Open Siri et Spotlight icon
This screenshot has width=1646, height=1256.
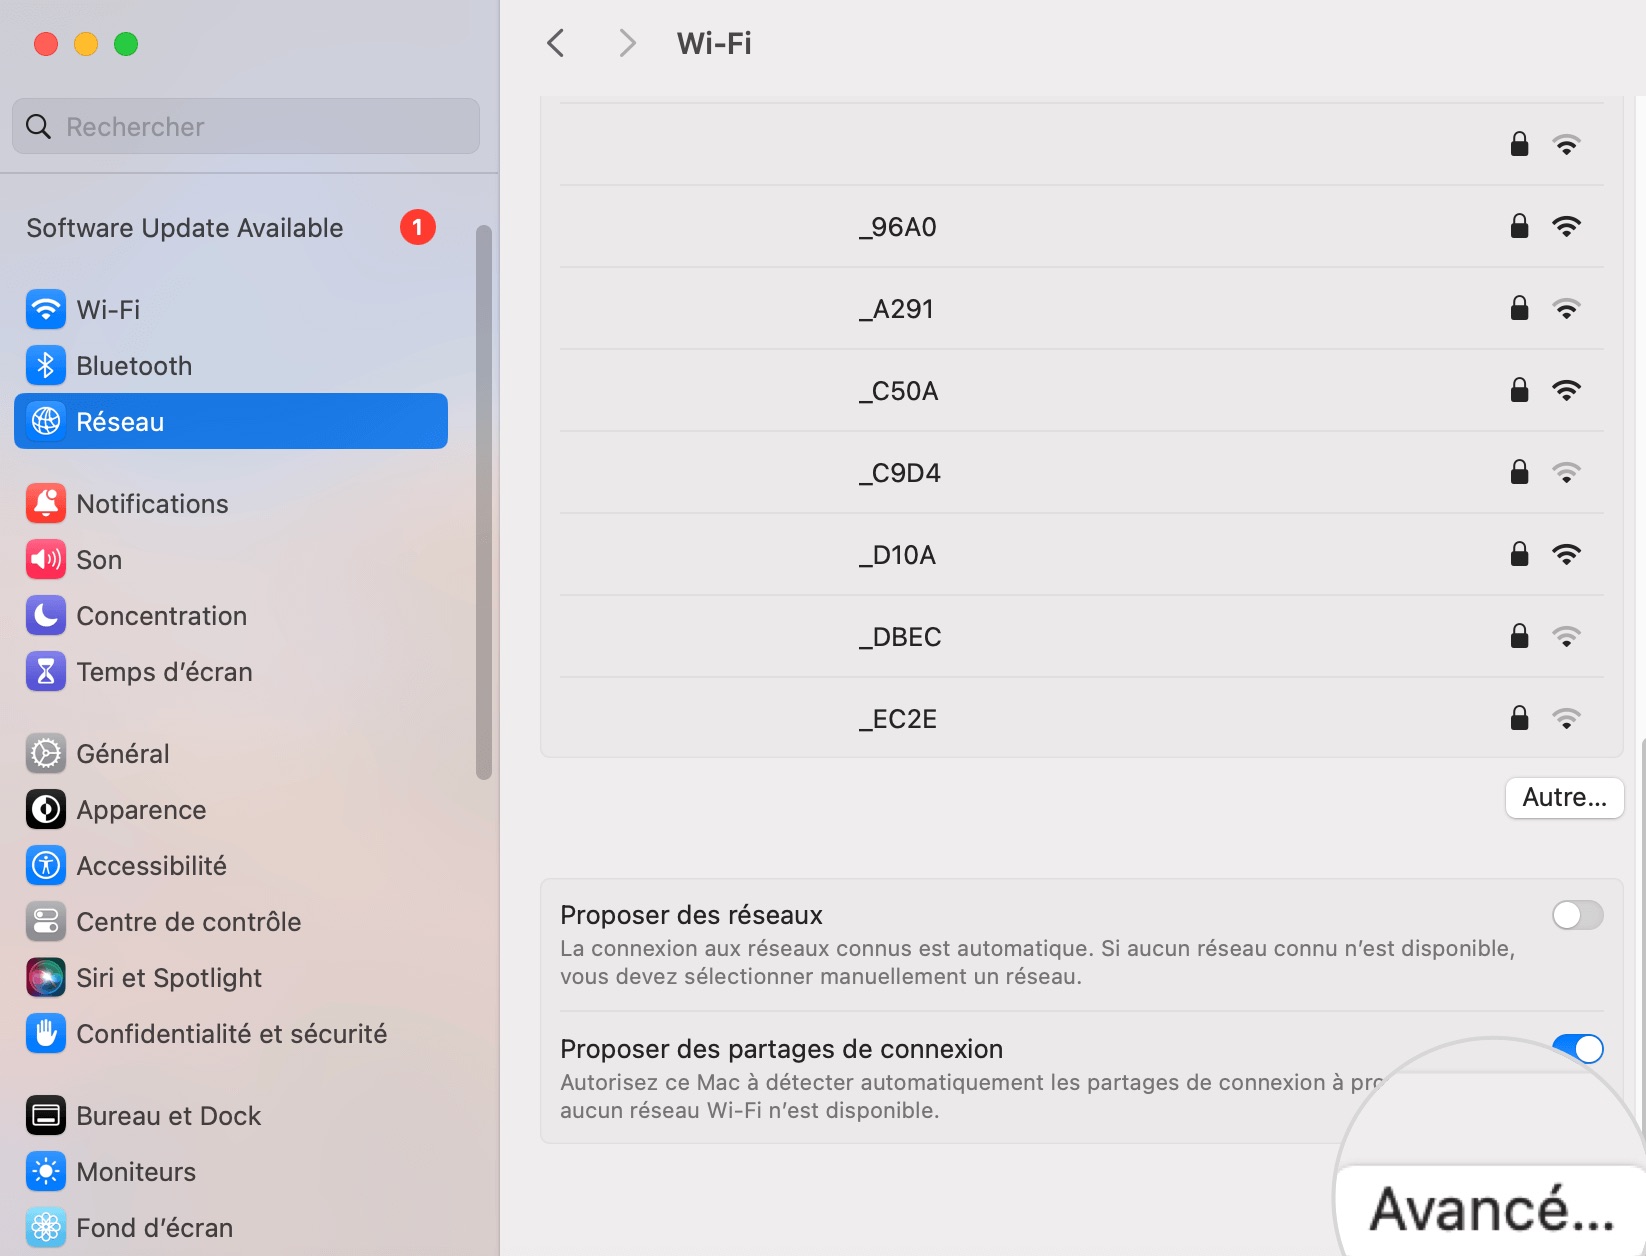tap(46, 977)
